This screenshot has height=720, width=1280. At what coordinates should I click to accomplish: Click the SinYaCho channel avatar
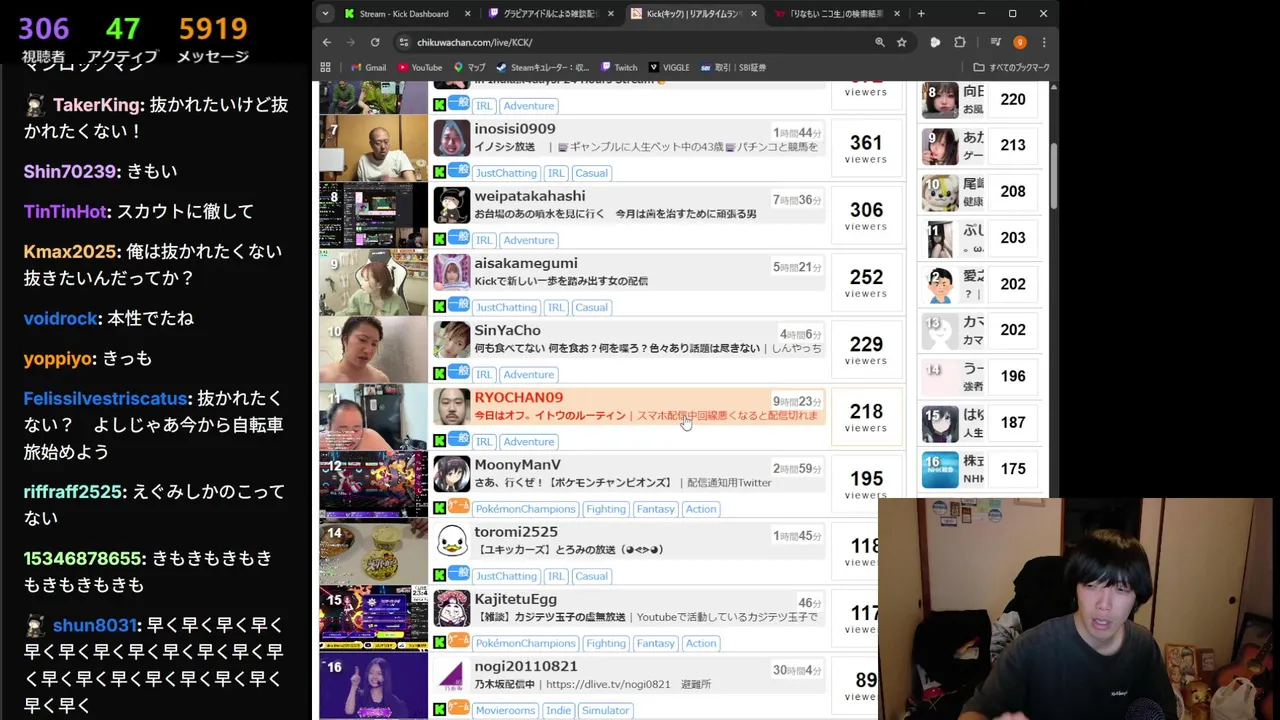point(452,339)
